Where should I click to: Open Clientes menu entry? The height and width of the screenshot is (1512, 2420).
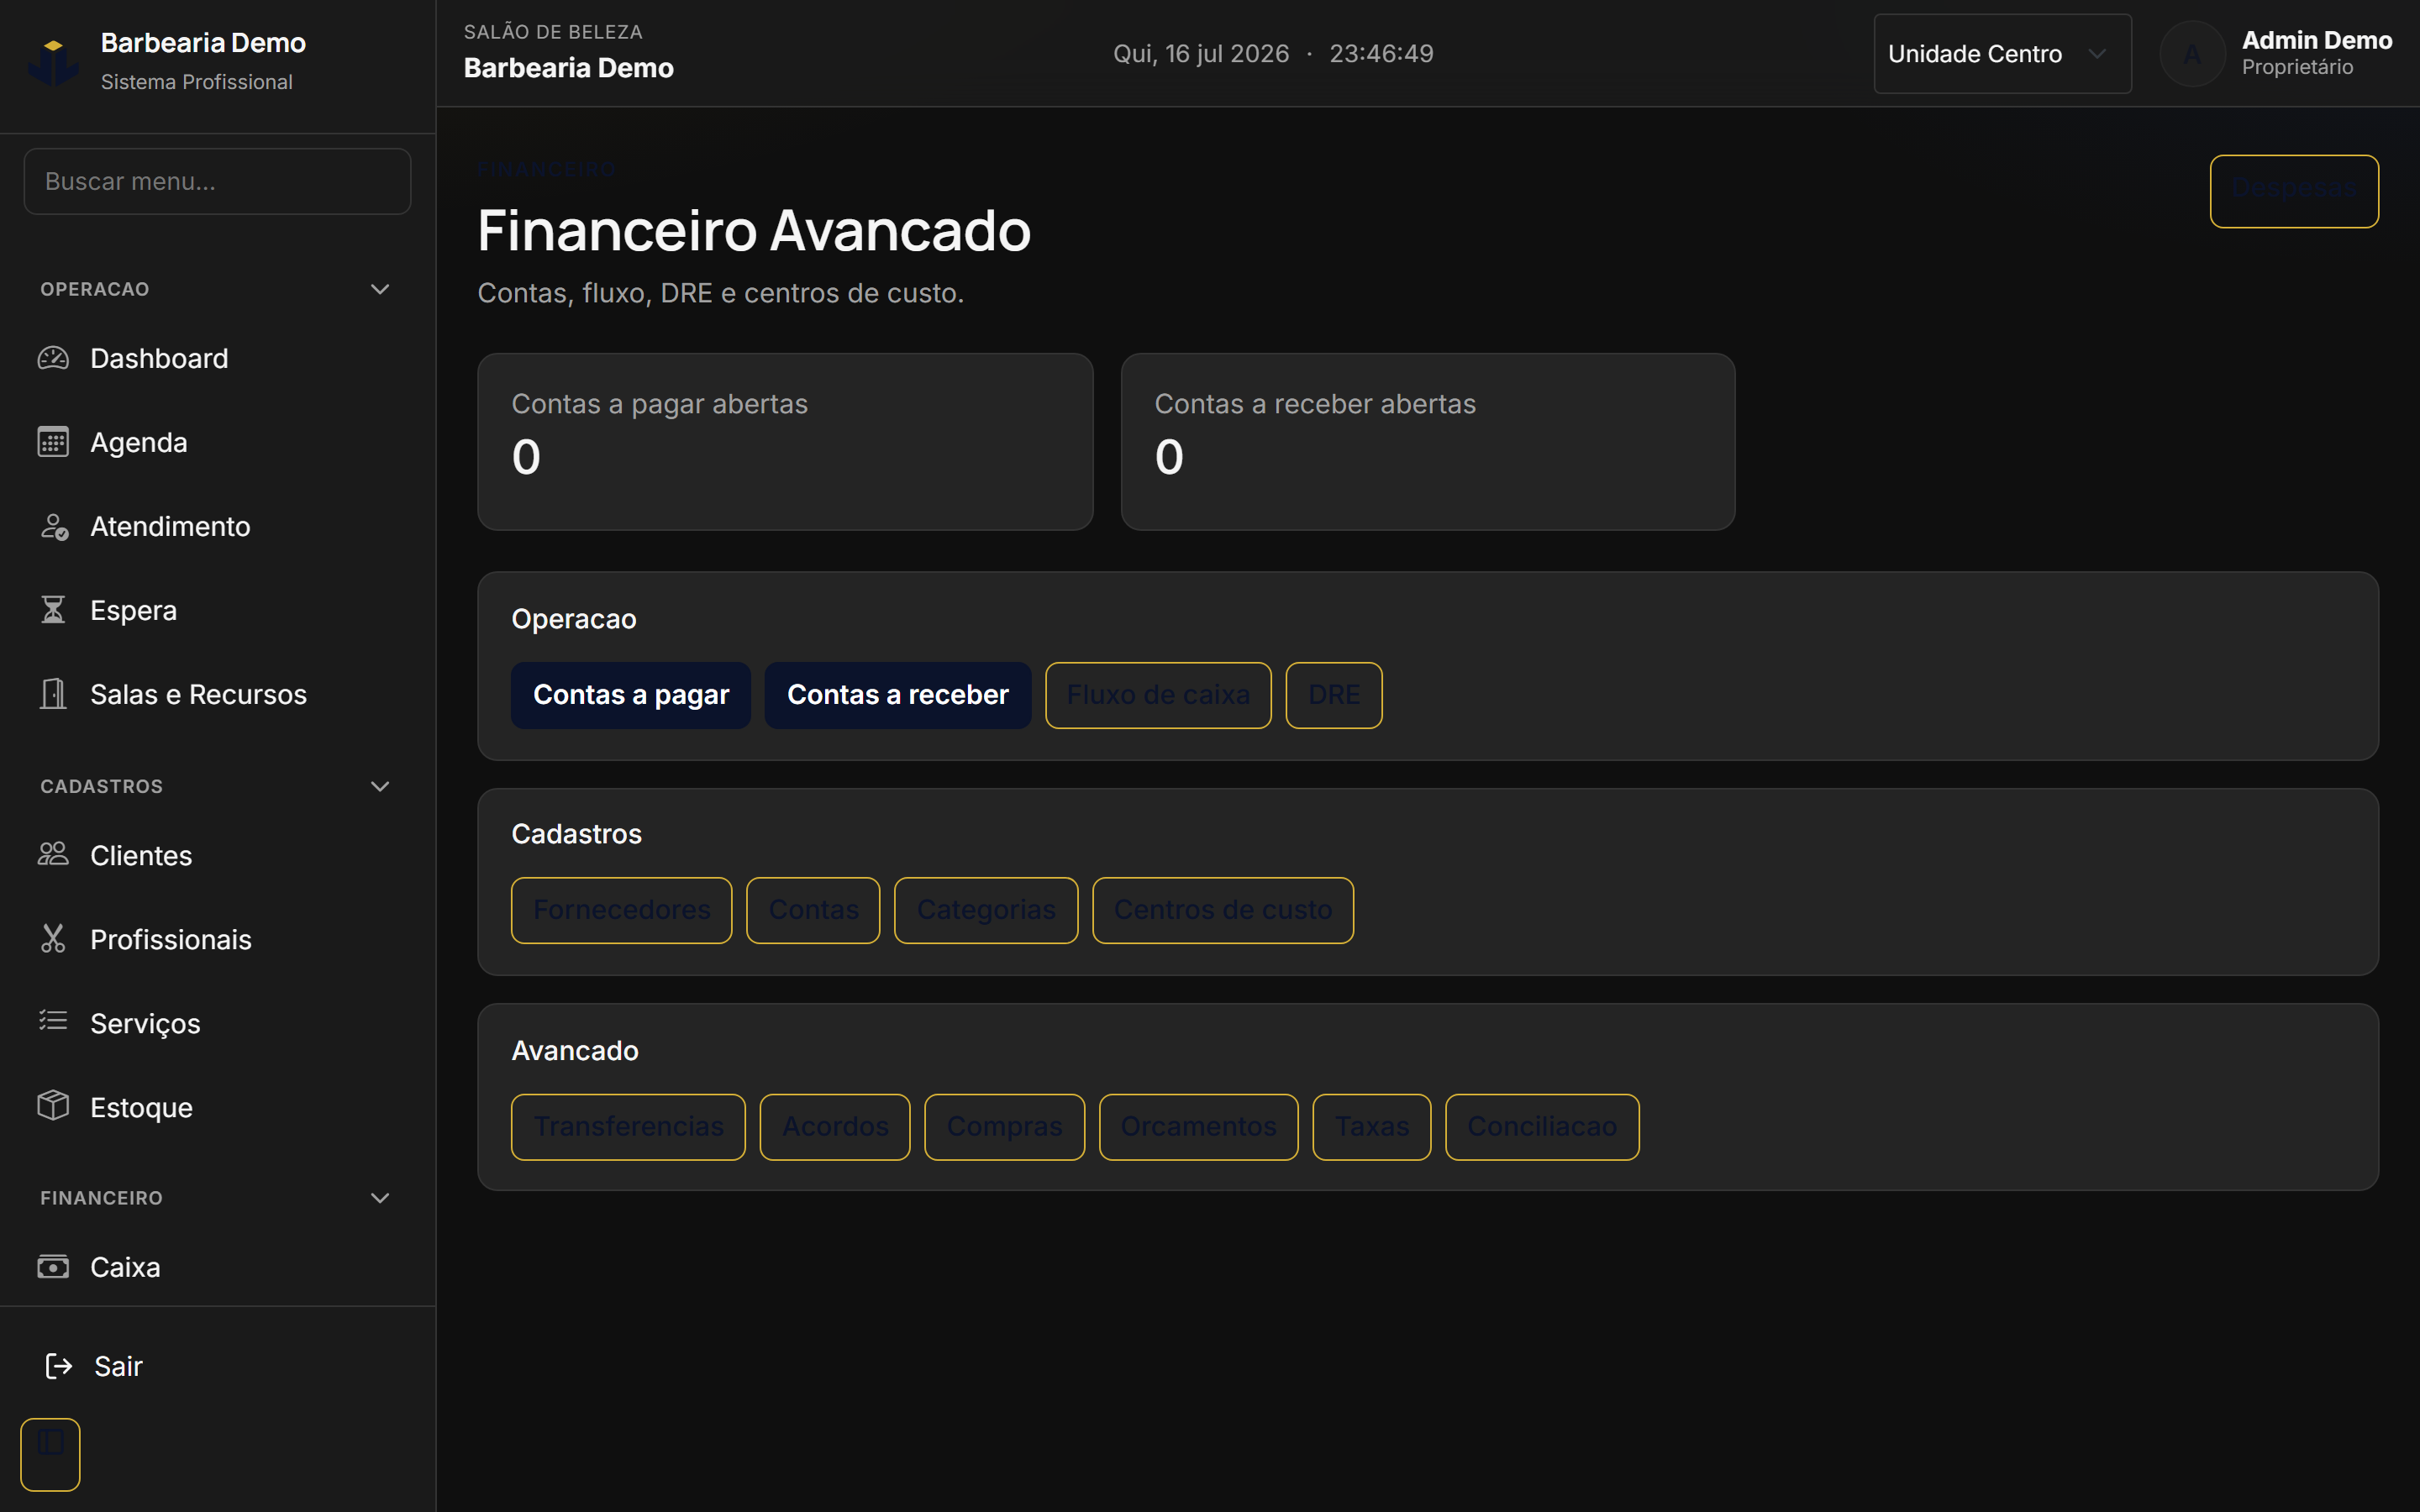(217, 855)
